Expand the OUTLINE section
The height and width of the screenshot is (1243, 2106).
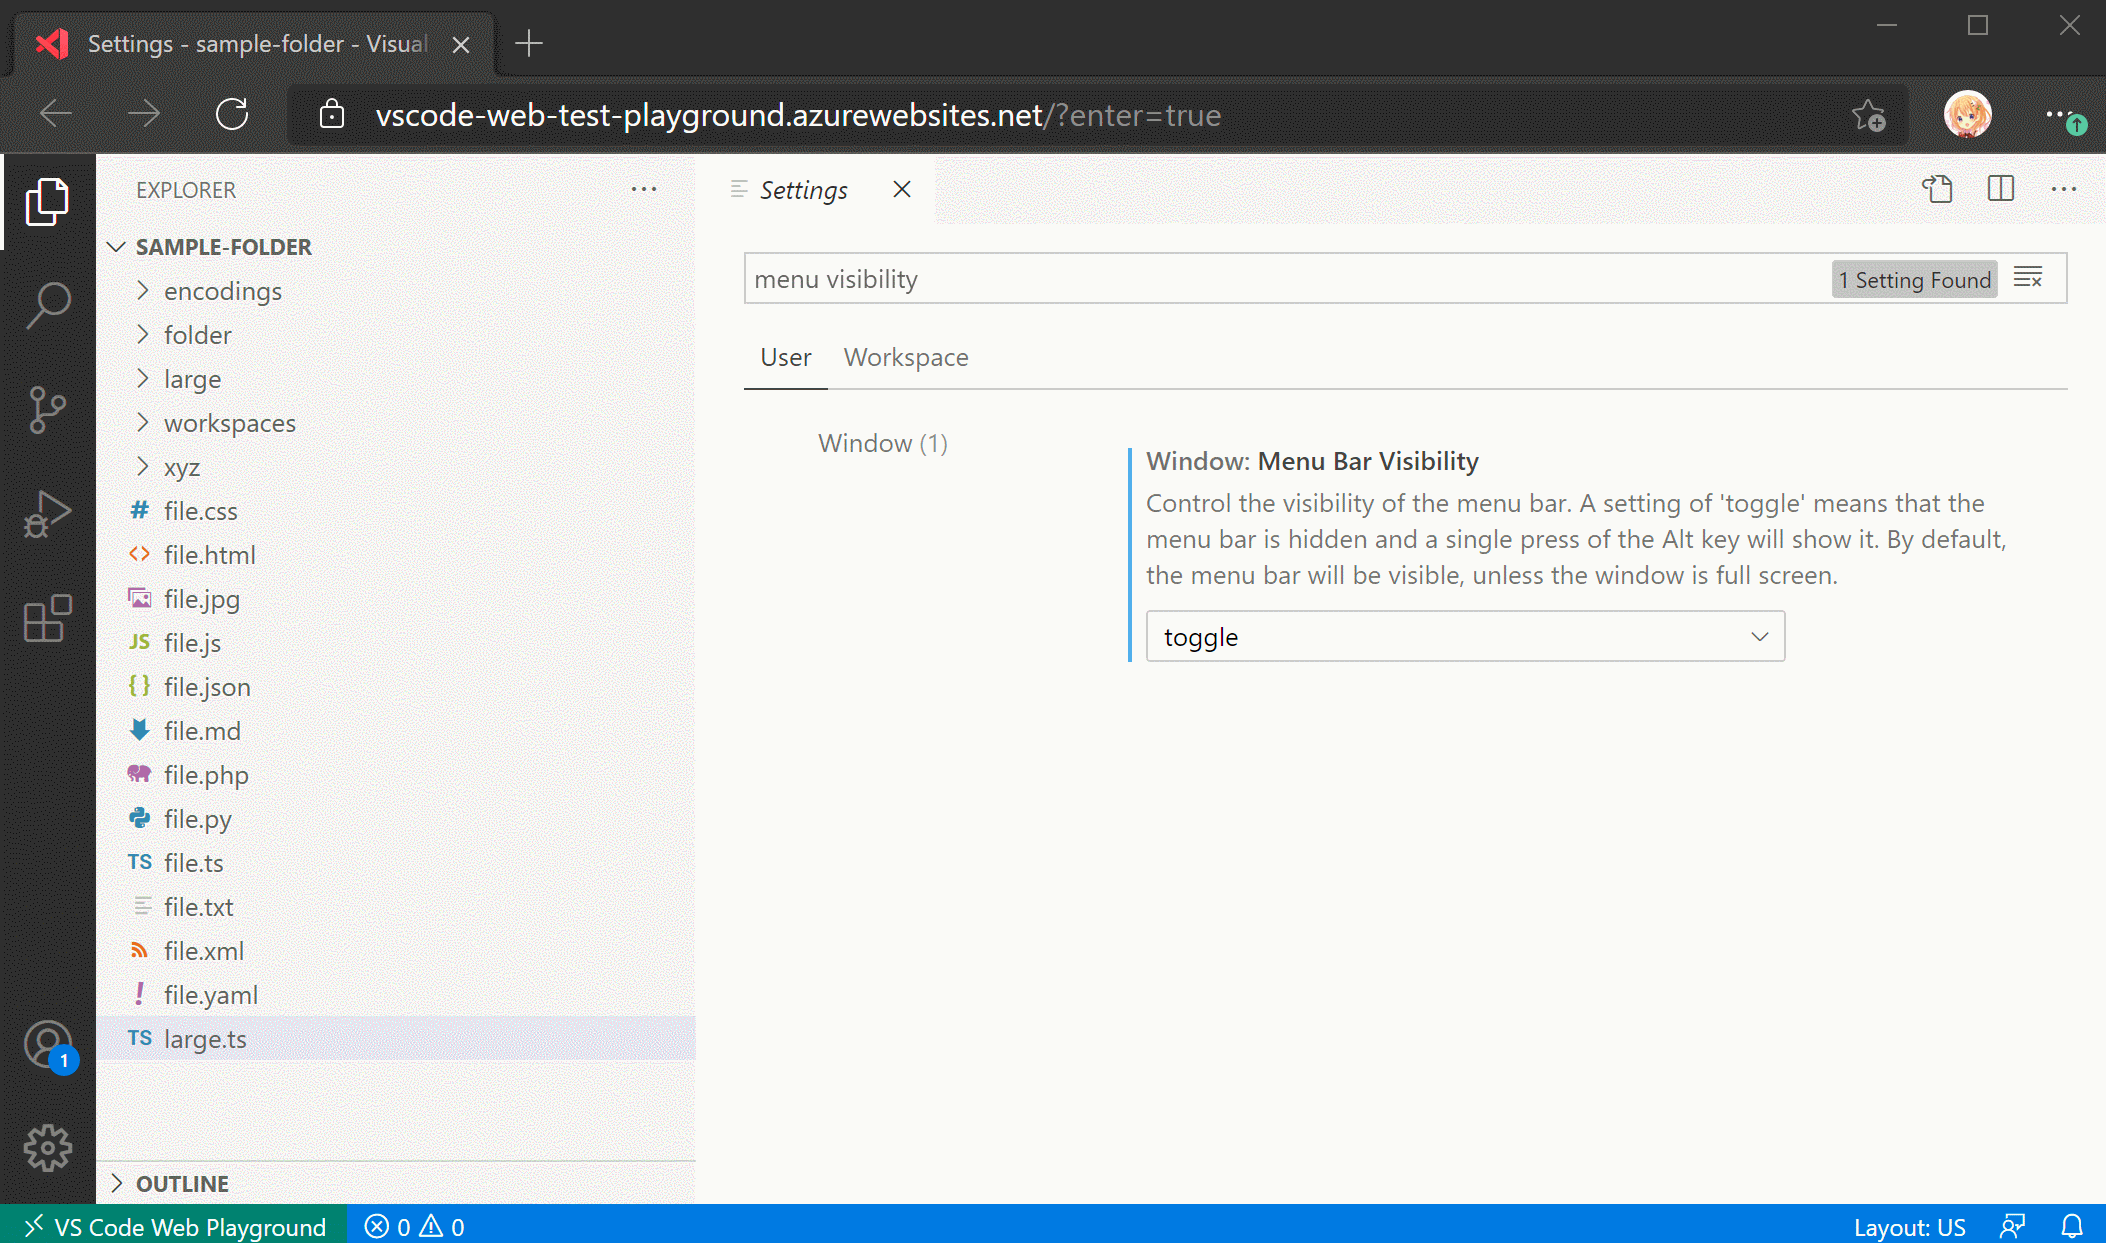tap(183, 1183)
